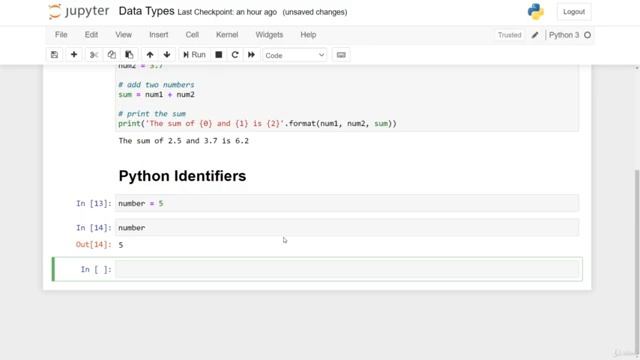Screen dimensions: 640x360
Task: Click the kernel idle circle indicator
Action: point(587,35)
